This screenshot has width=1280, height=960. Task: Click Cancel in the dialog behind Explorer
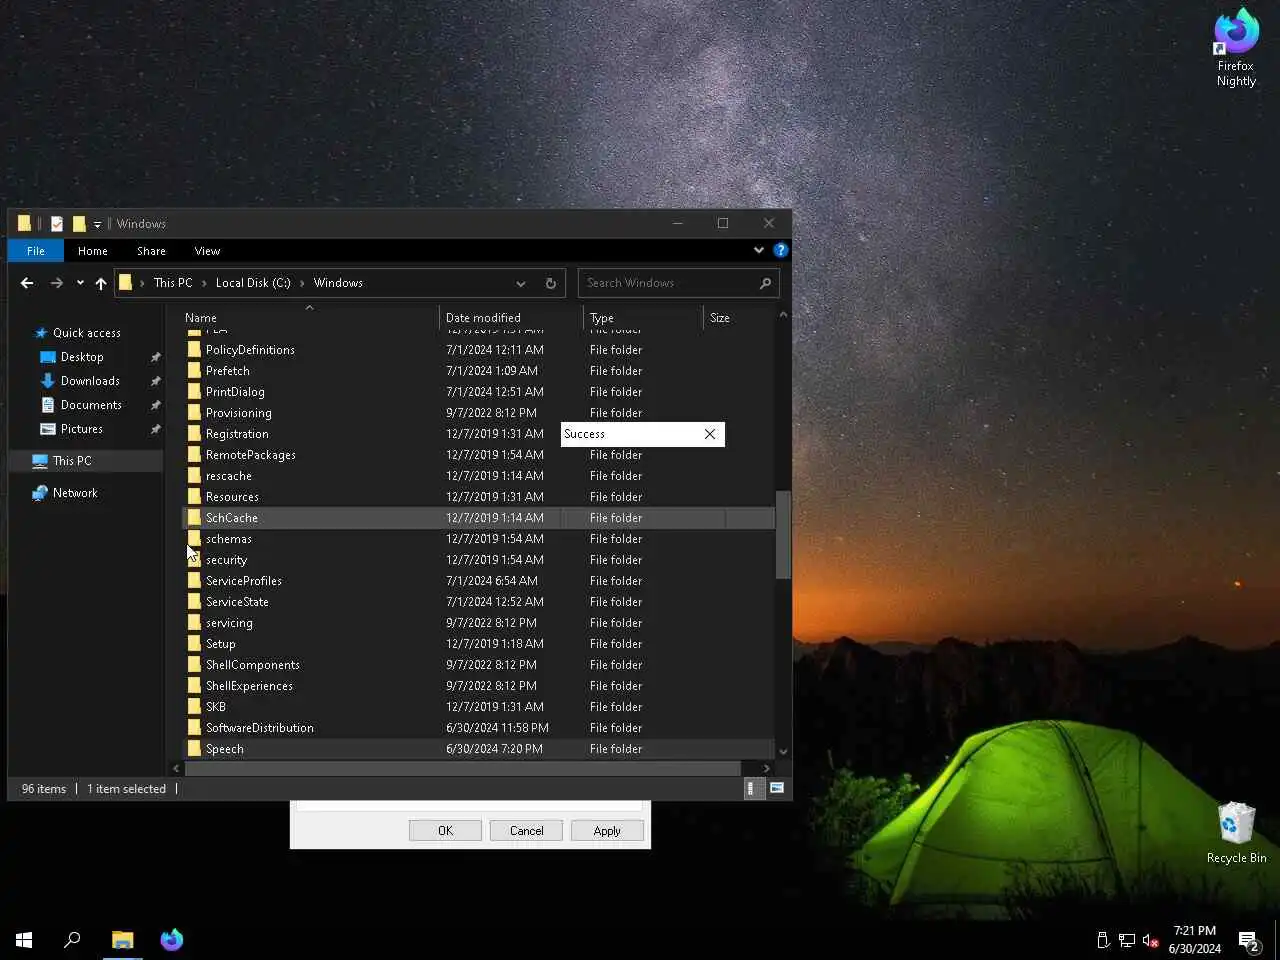point(526,831)
